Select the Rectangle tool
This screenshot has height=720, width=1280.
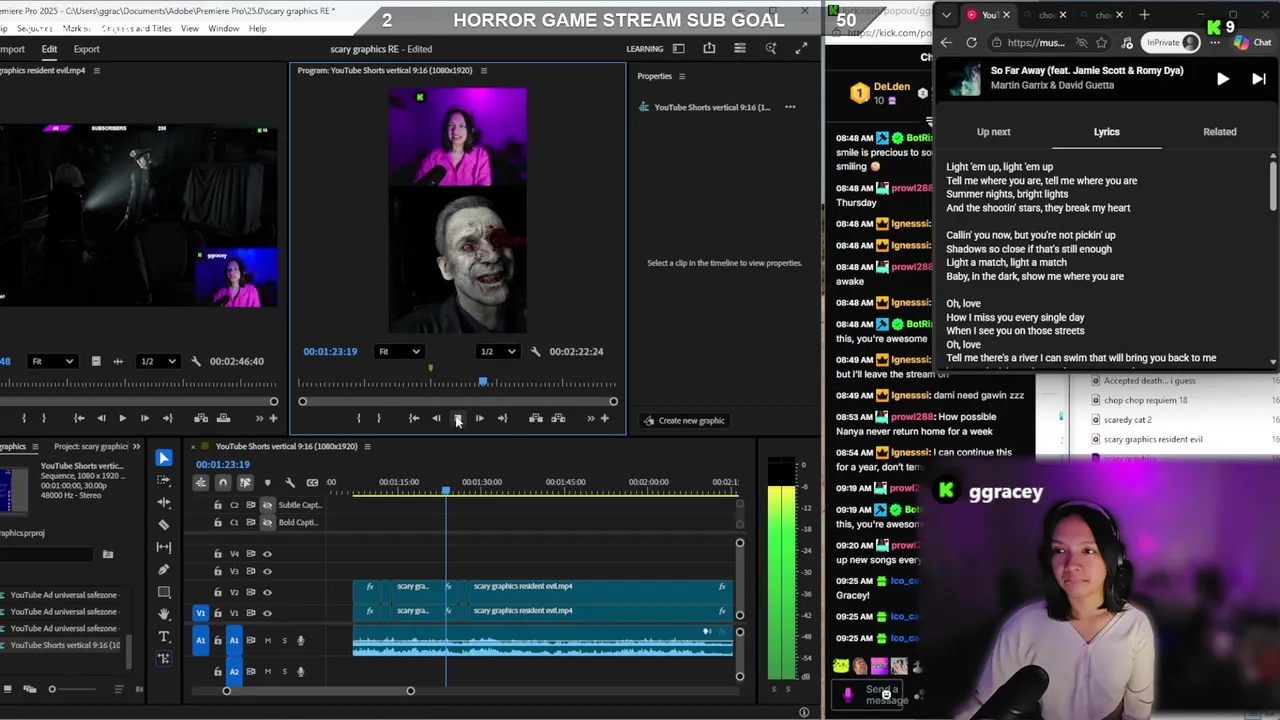click(164, 592)
